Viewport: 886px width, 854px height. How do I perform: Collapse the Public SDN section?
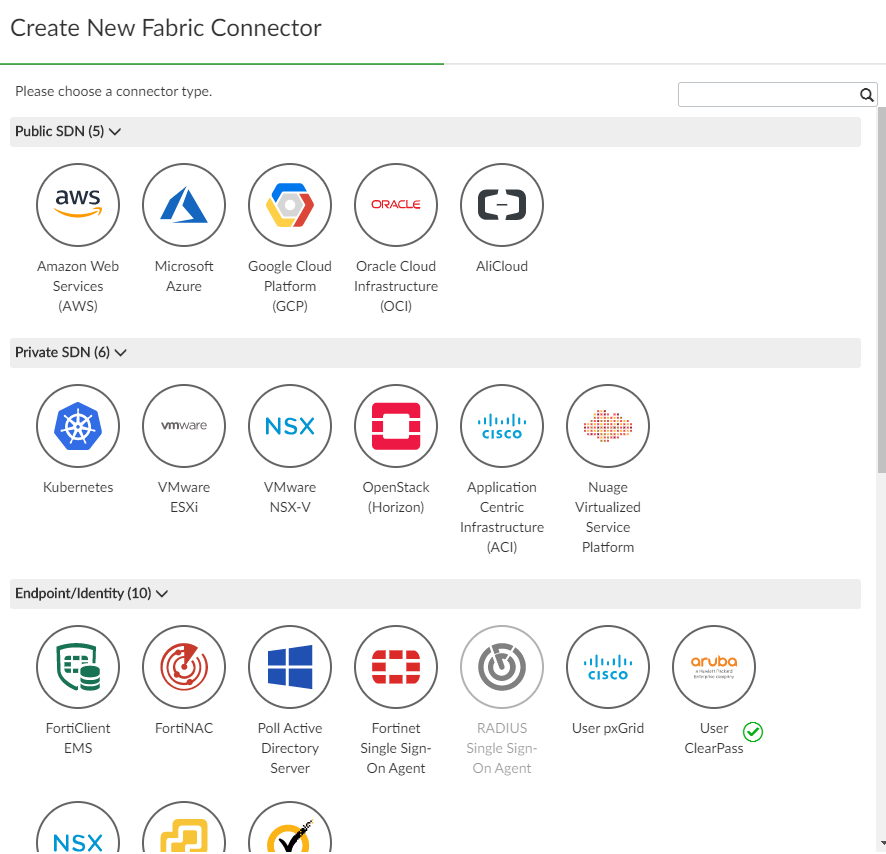114,131
